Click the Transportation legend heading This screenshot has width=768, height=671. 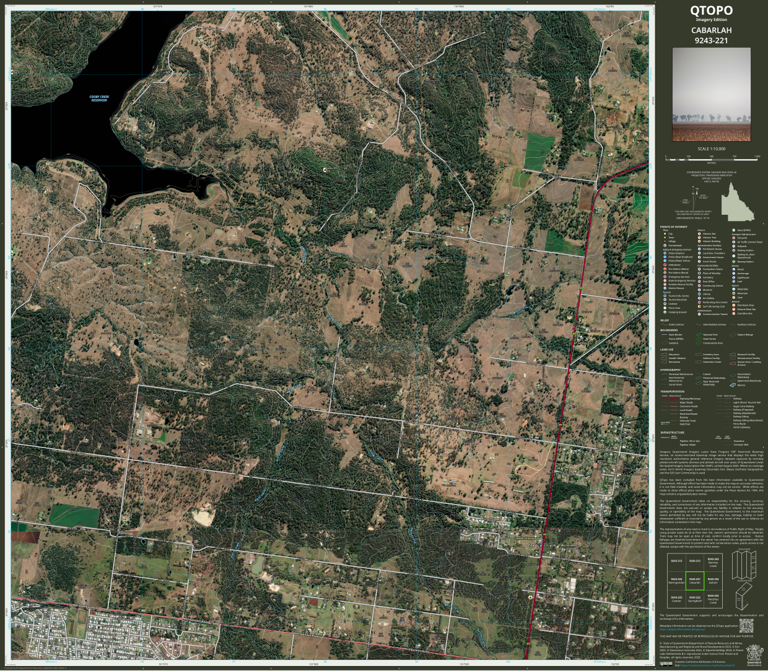(x=672, y=391)
